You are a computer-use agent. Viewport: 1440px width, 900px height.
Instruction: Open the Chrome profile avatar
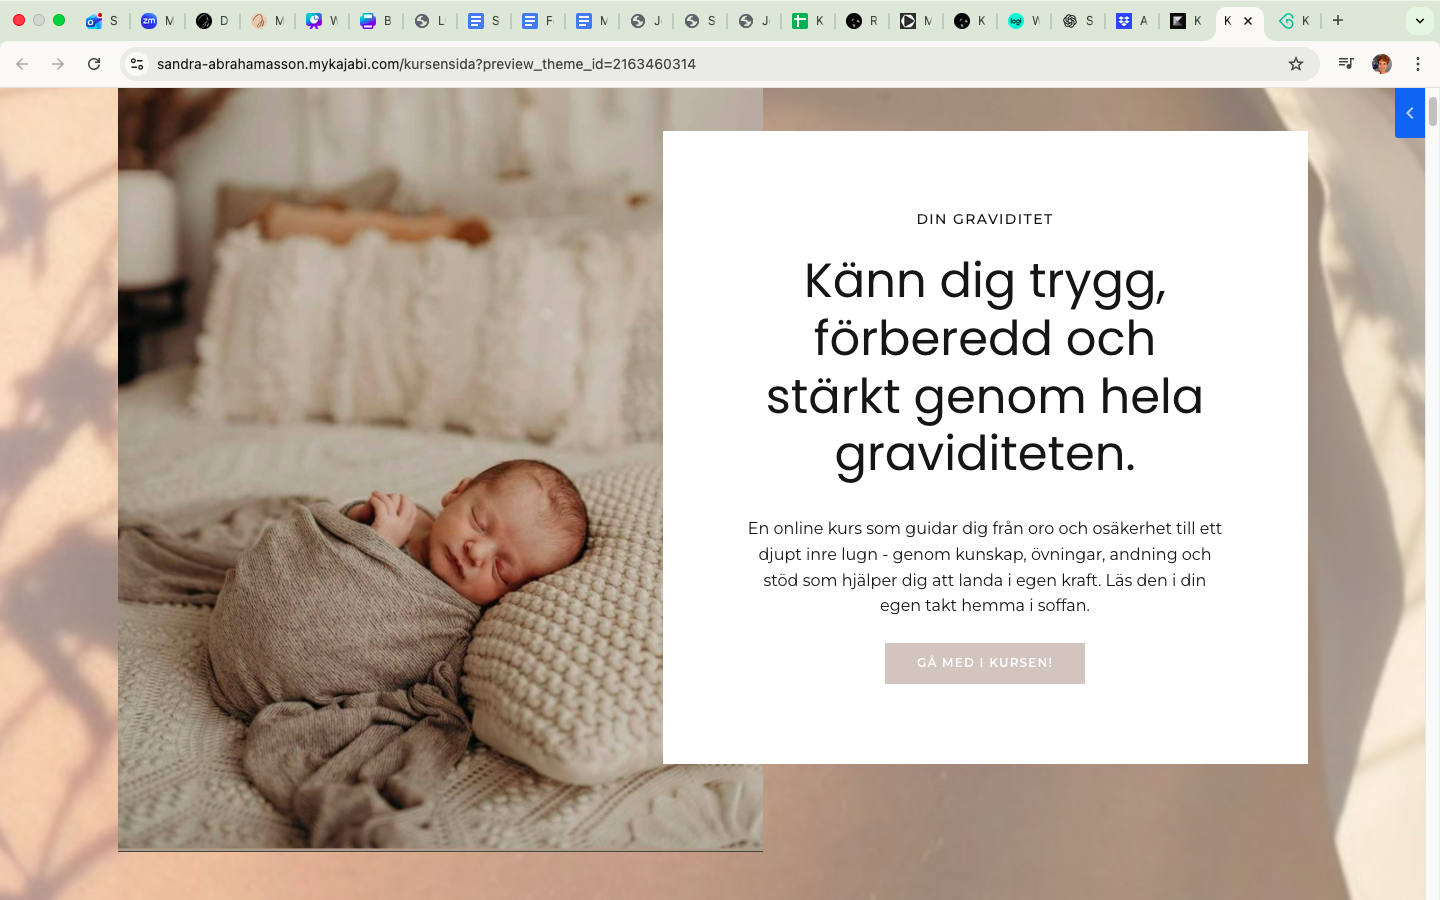click(x=1382, y=64)
